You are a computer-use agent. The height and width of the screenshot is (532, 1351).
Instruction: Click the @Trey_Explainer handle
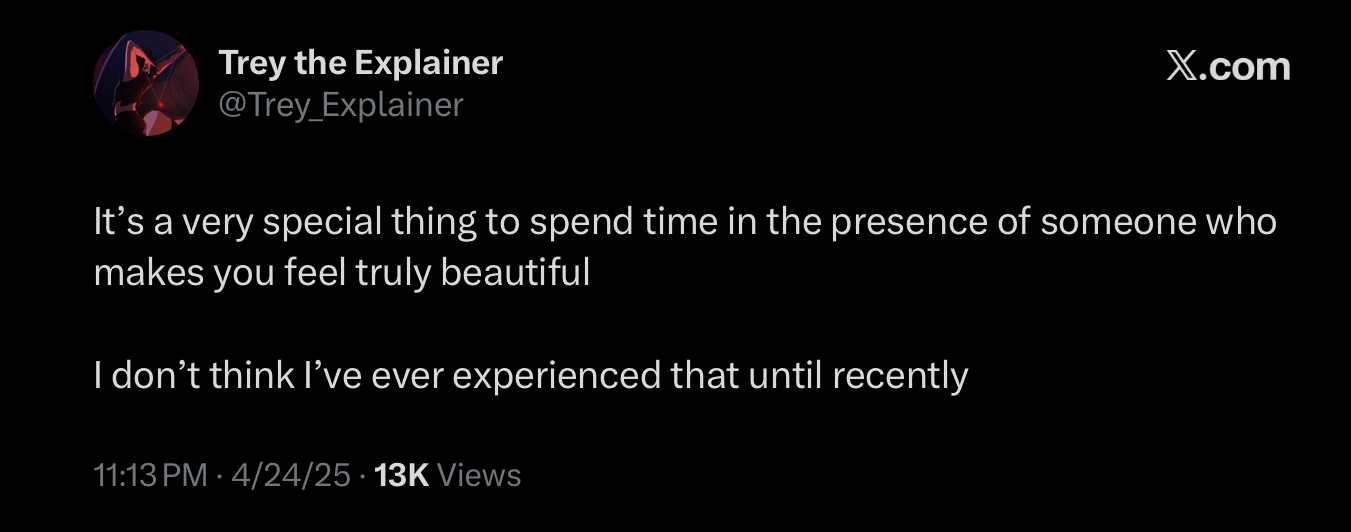click(341, 105)
